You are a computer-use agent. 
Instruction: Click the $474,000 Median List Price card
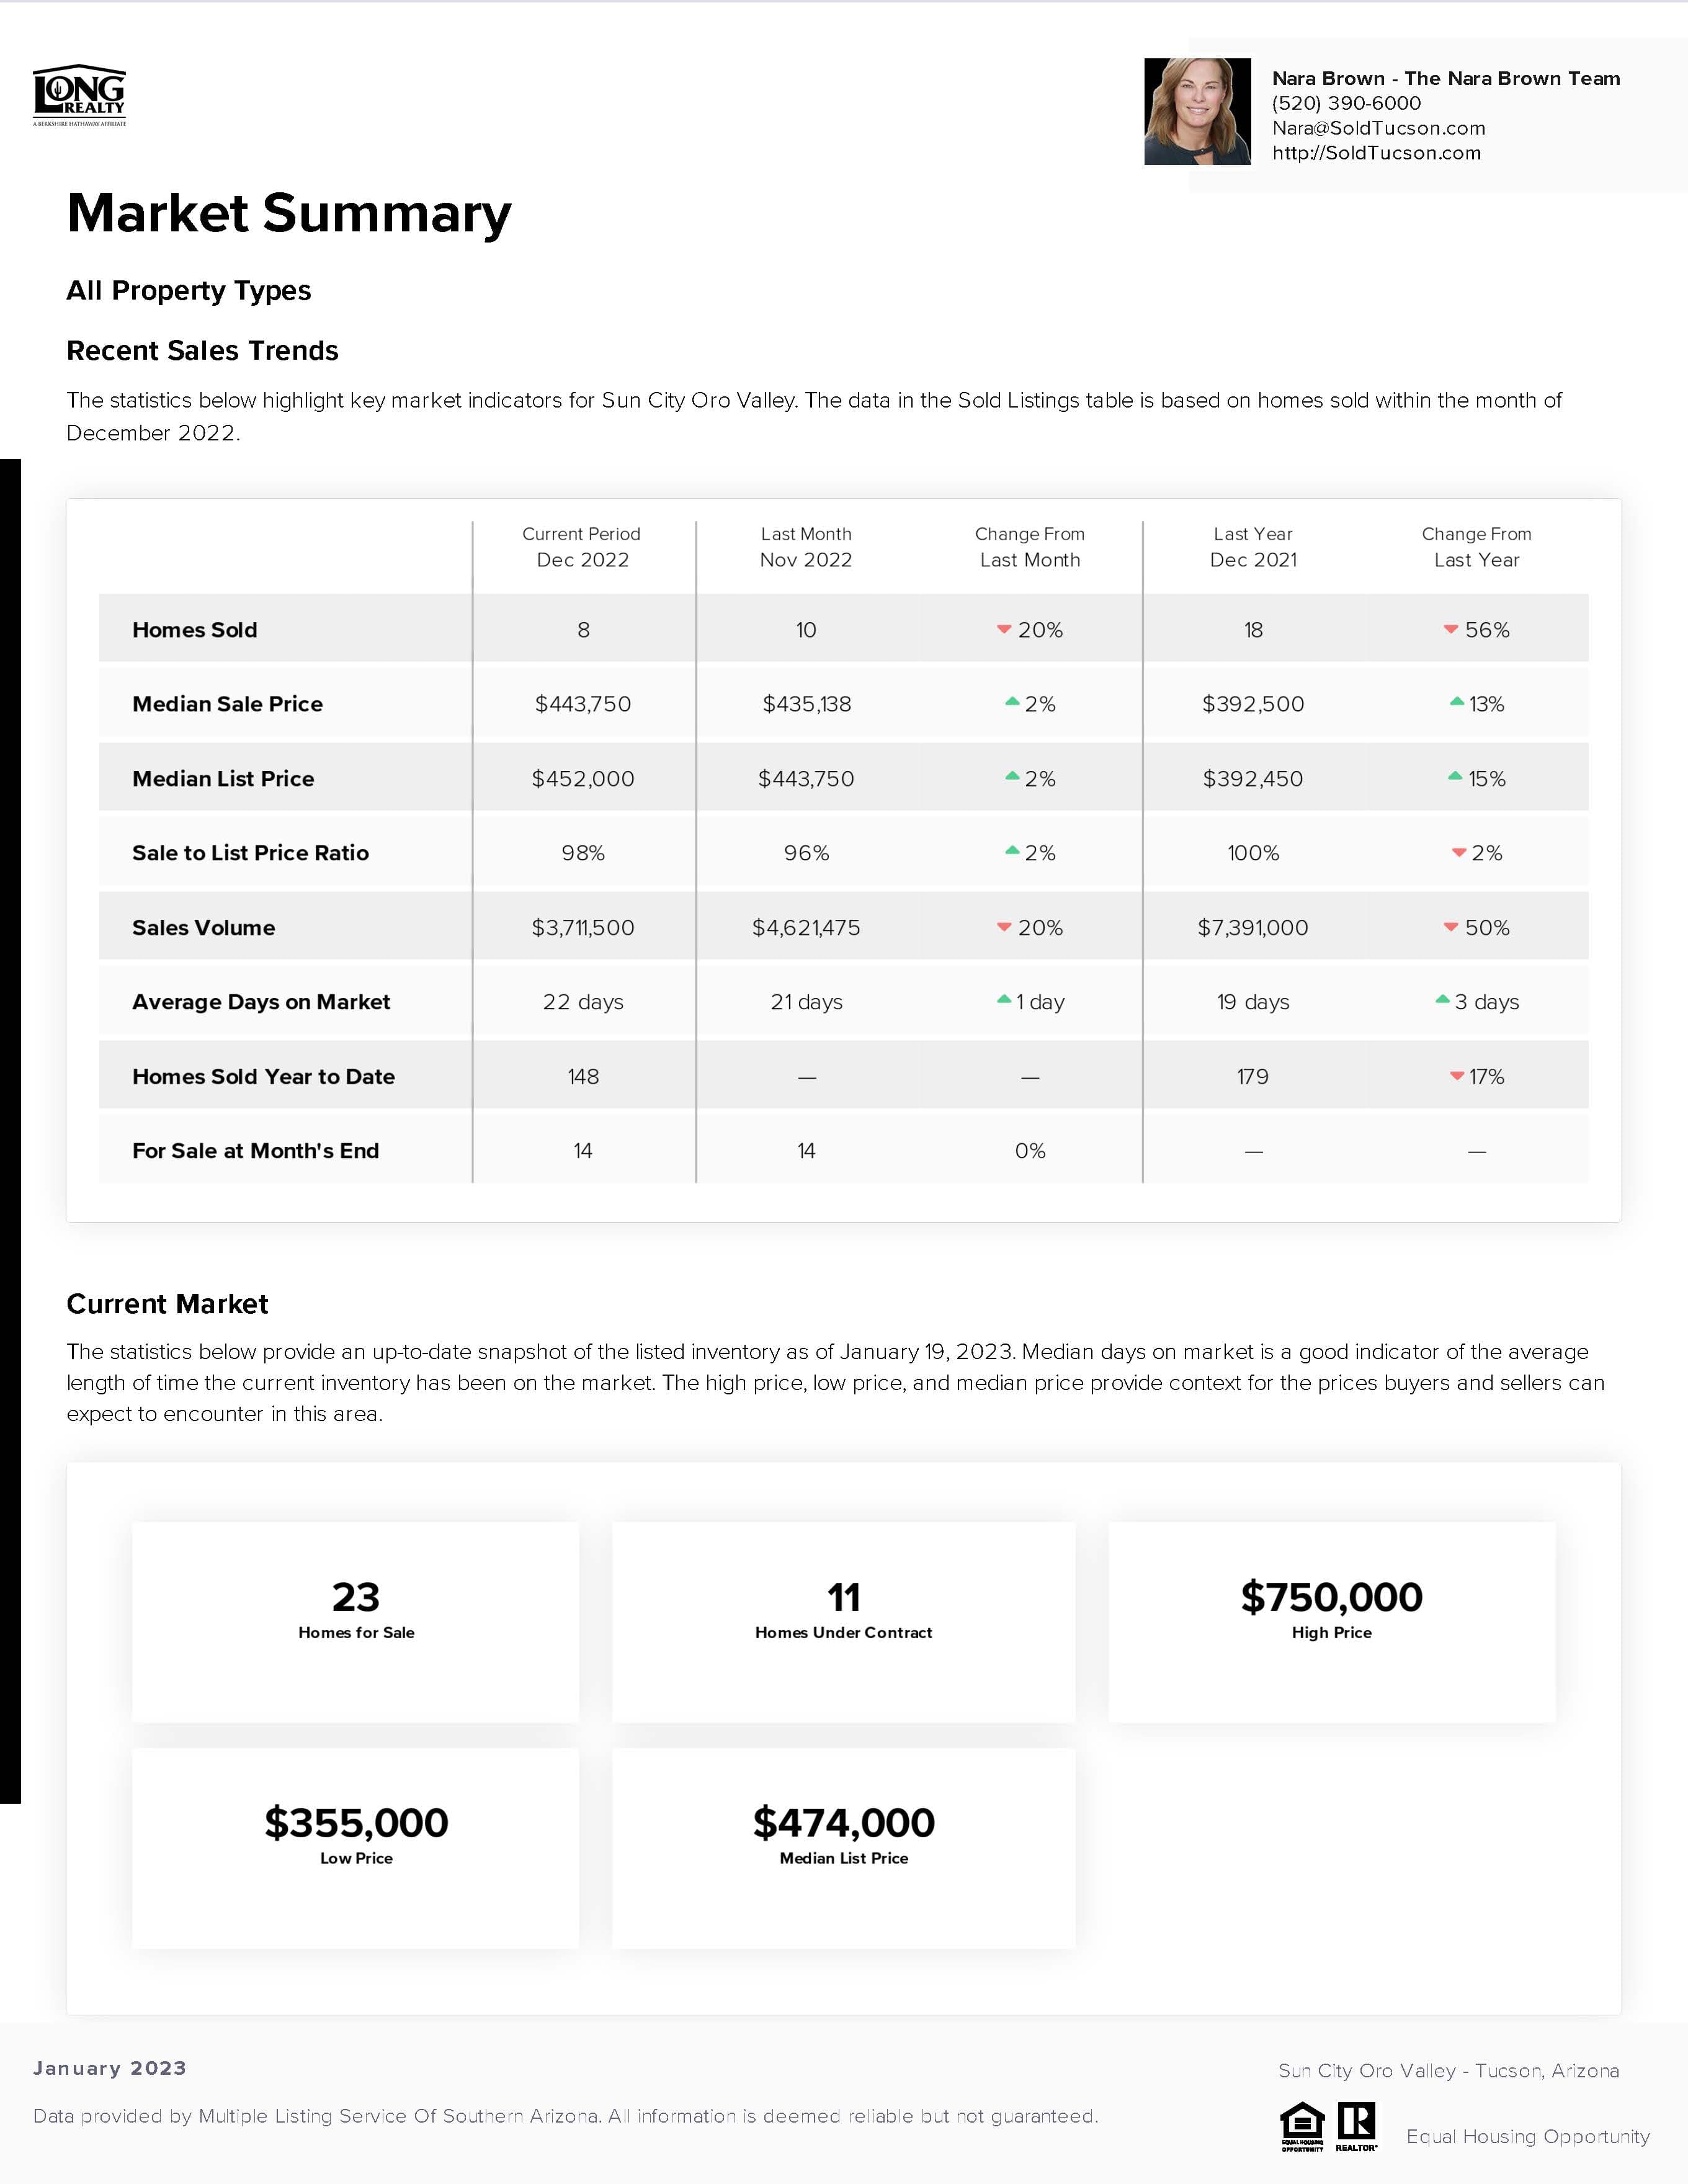tap(843, 1848)
